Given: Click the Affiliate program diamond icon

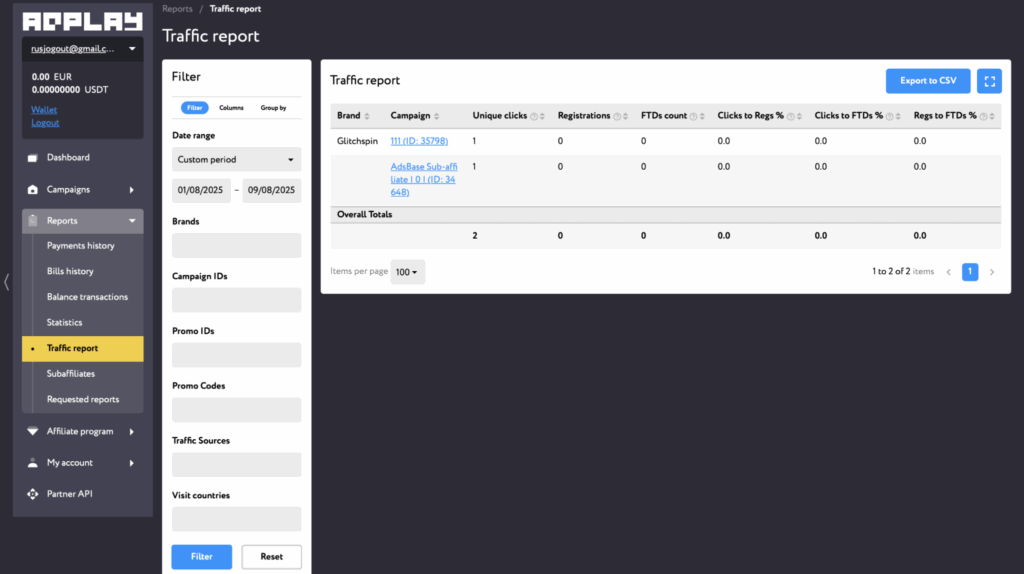Looking at the screenshot, I should point(33,432).
